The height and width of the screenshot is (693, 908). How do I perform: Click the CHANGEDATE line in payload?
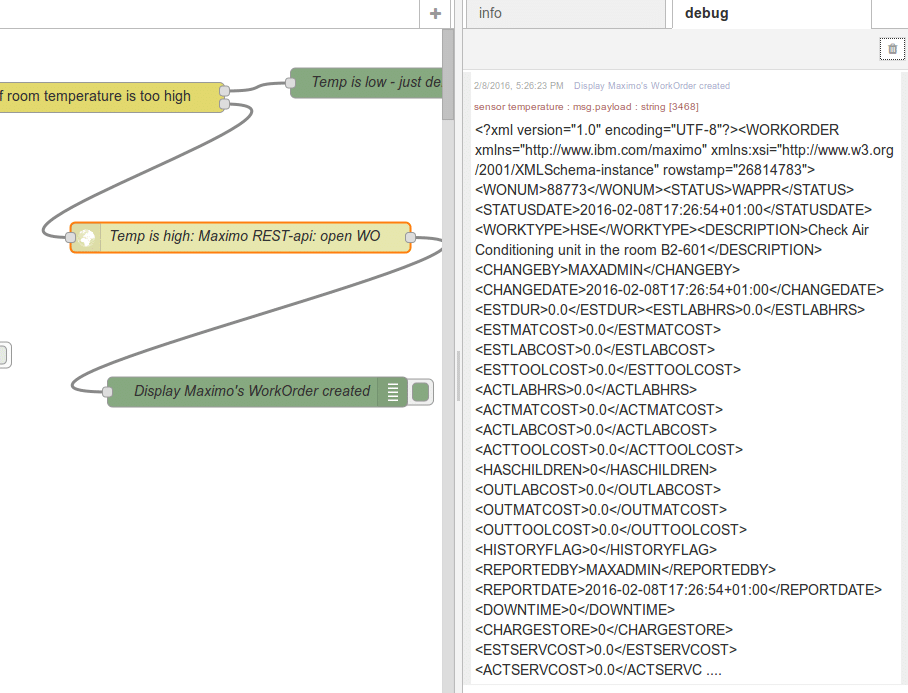[x=679, y=289]
